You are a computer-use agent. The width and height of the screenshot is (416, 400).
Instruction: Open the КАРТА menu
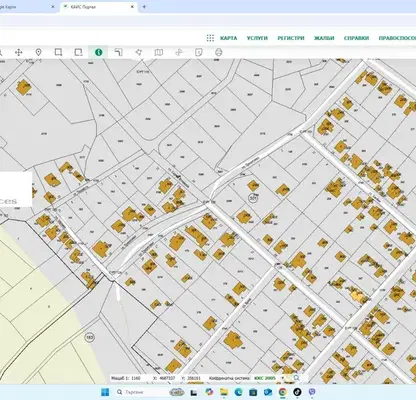[229, 38]
